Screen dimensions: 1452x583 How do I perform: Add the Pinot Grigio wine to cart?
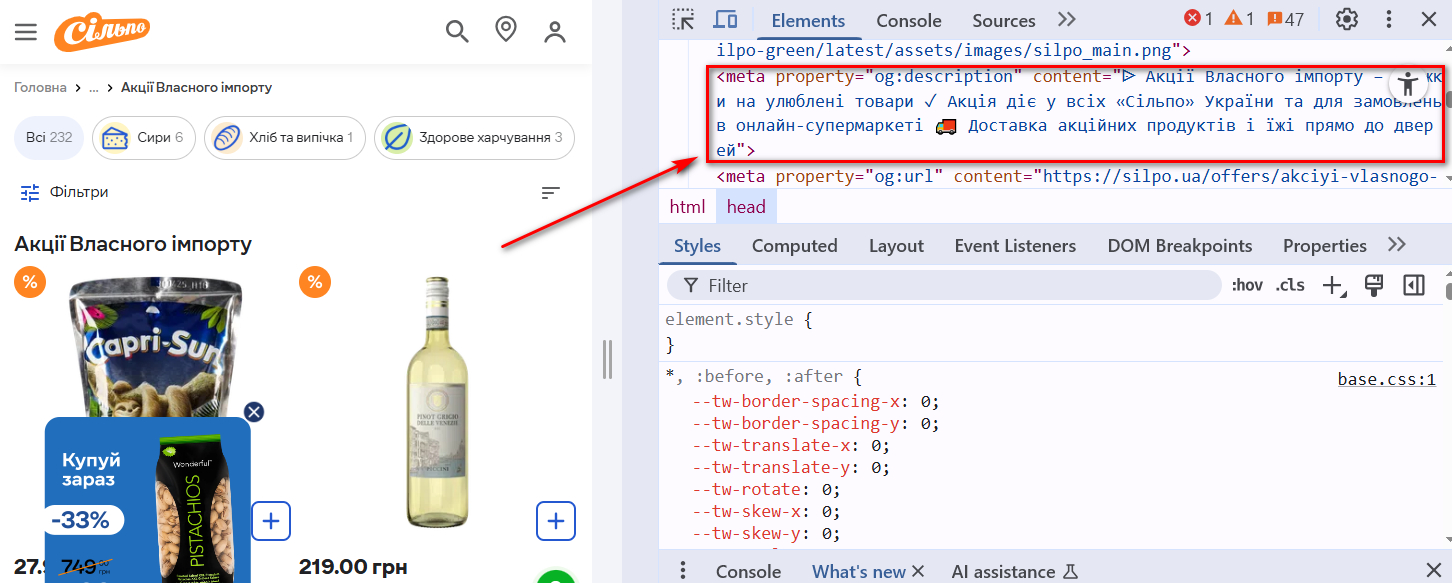(x=556, y=521)
